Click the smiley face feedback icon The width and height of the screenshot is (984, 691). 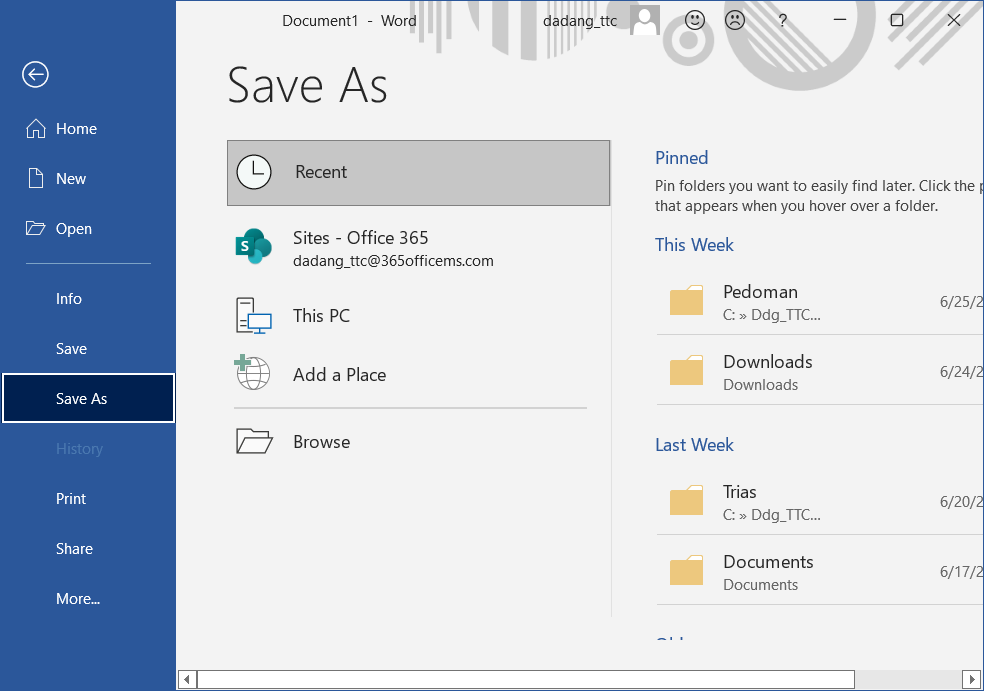click(x=695, y=20)
